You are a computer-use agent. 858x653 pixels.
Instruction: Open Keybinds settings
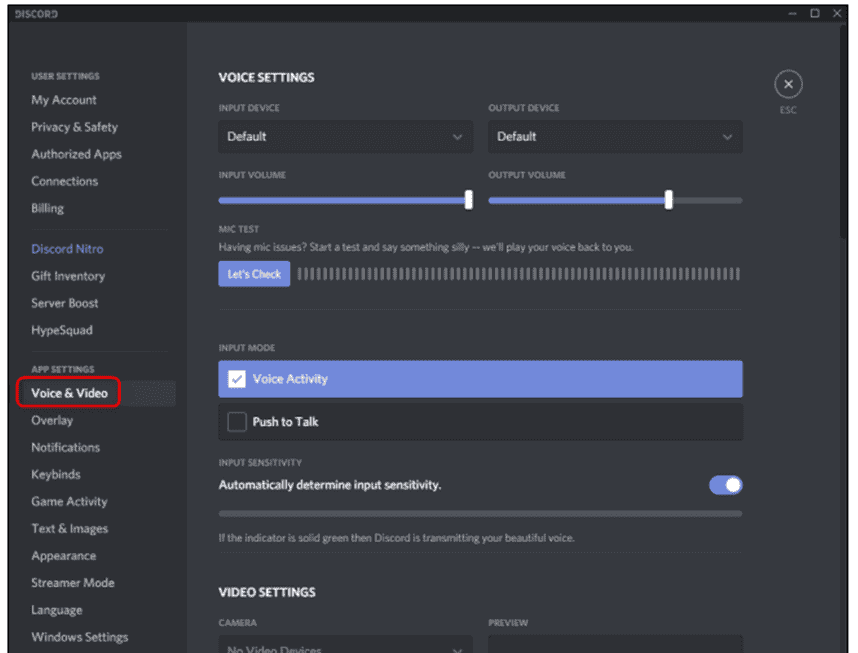56,475
